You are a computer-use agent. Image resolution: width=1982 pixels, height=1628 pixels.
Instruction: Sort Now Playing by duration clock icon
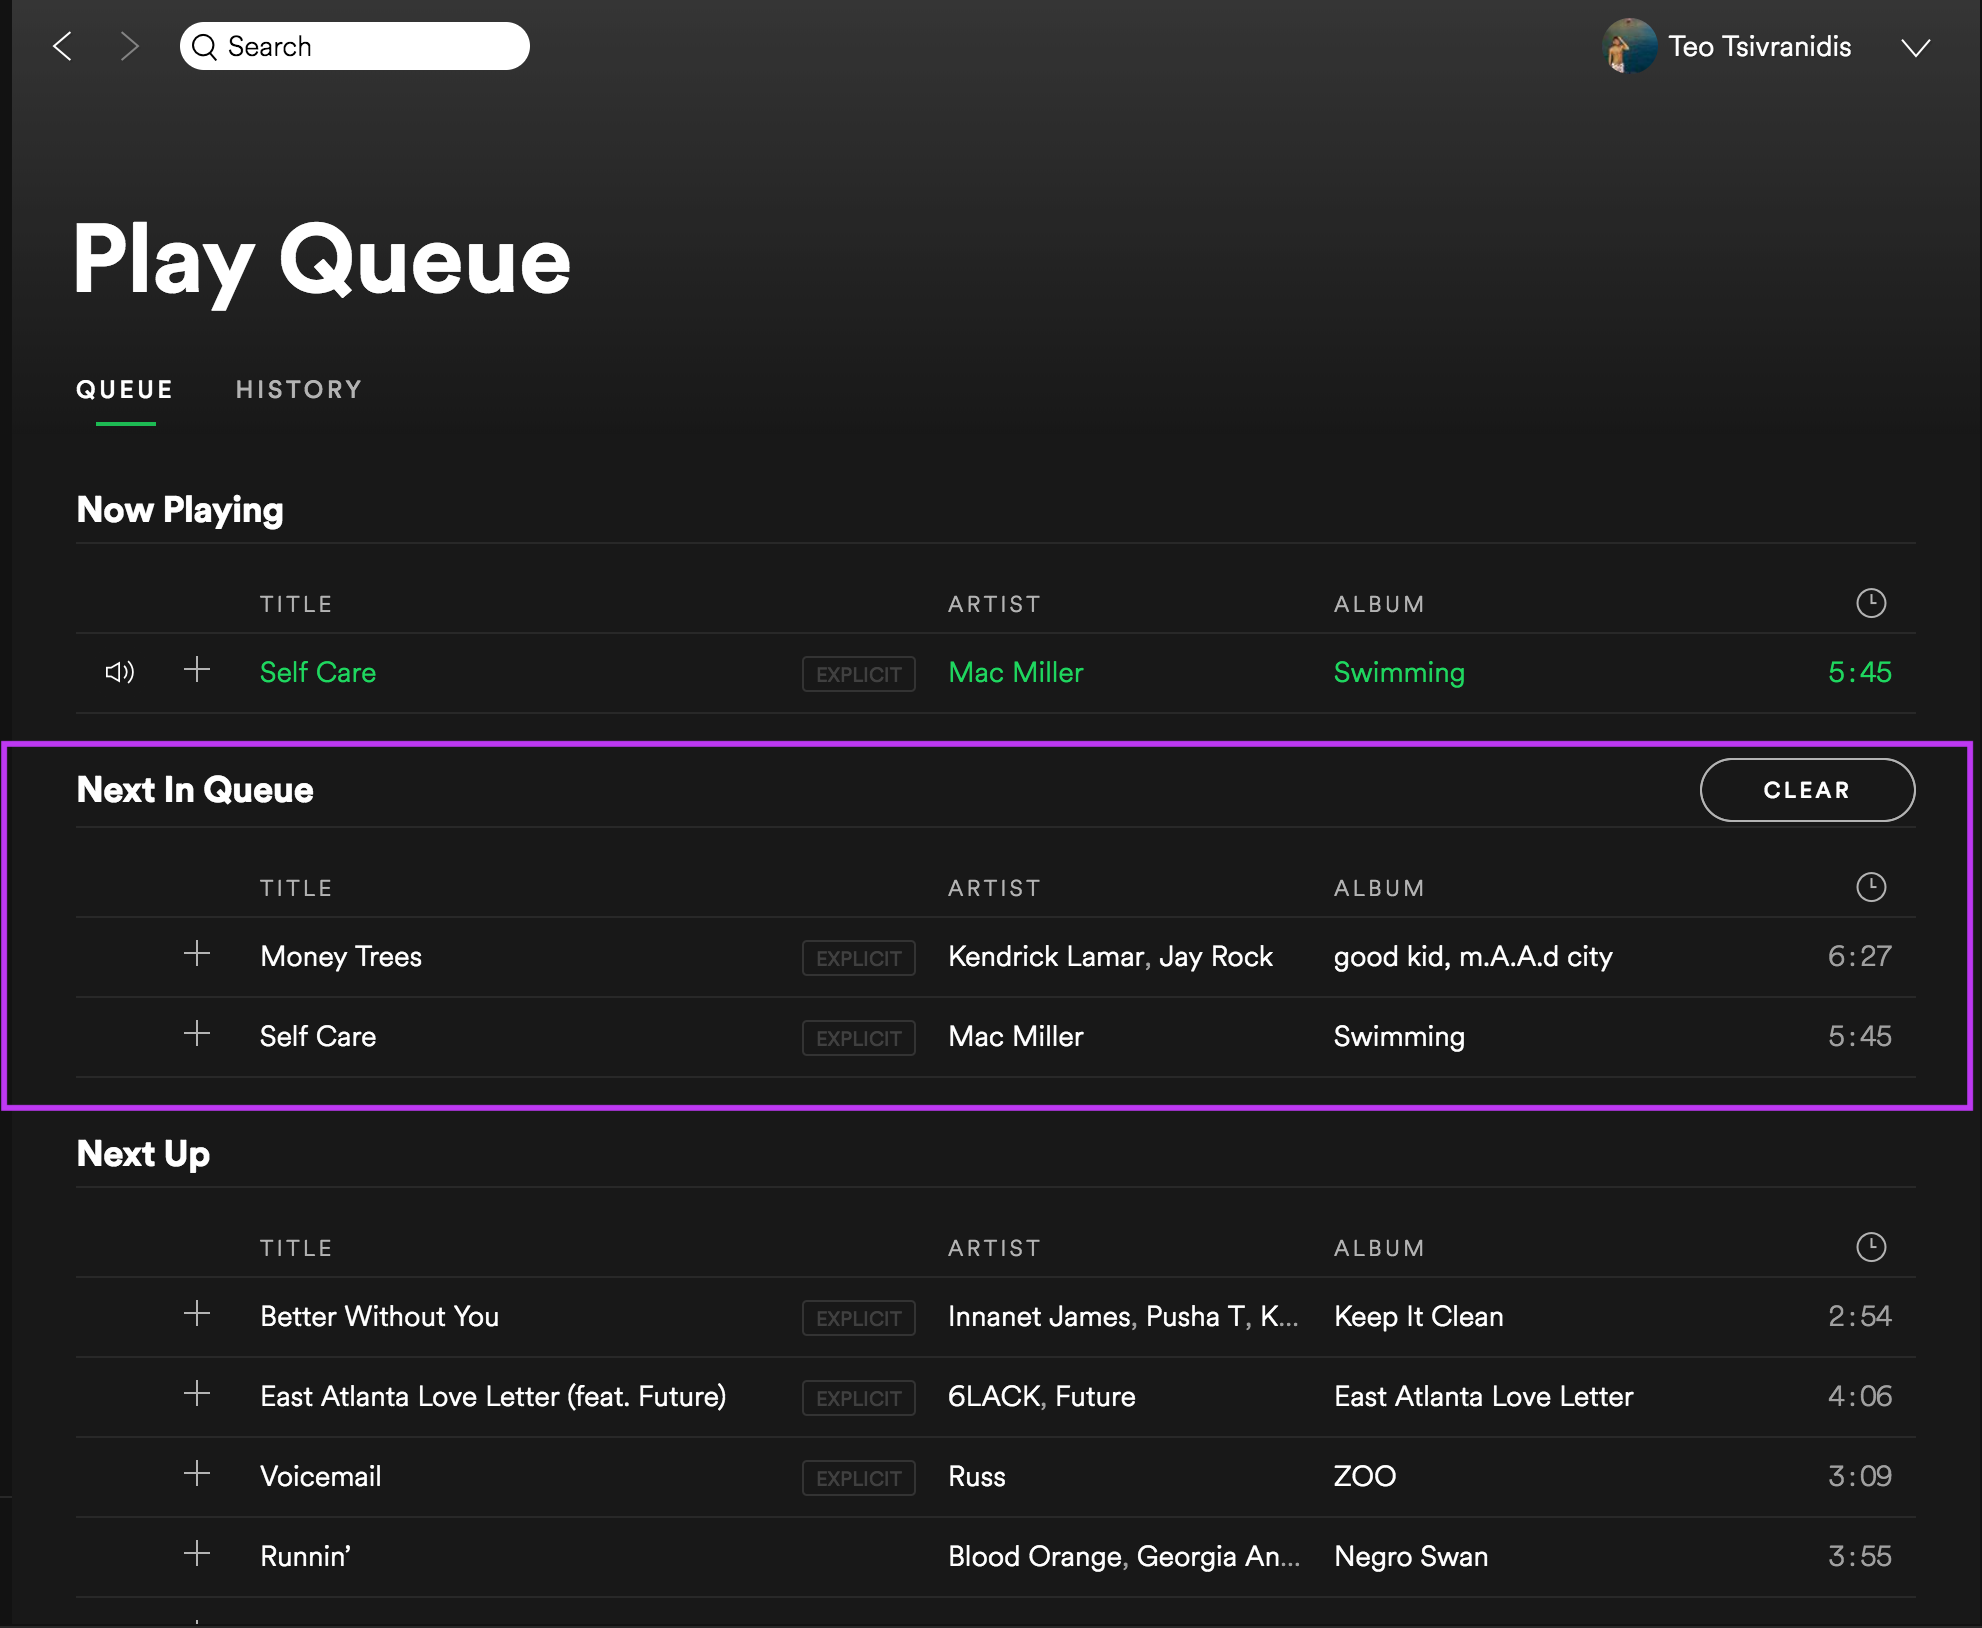[x=1871, y=603]
